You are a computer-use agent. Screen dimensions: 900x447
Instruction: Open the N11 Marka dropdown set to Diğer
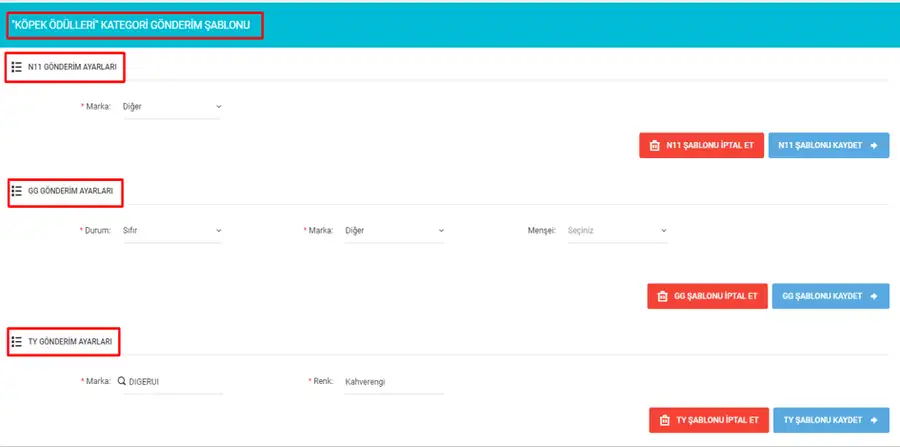(x=172, y=107)
